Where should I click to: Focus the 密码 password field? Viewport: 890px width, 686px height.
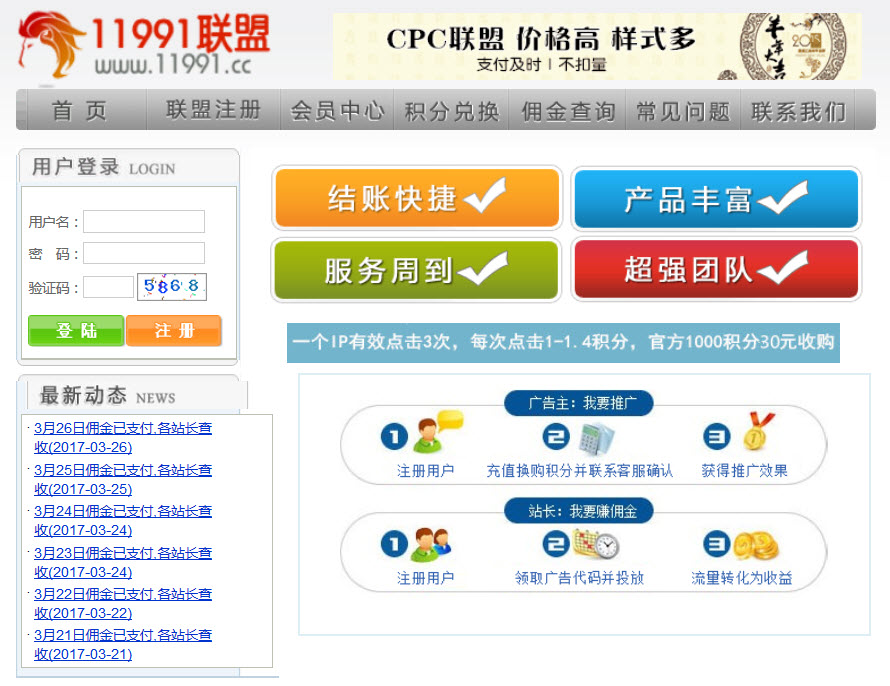tap(144, 253)
